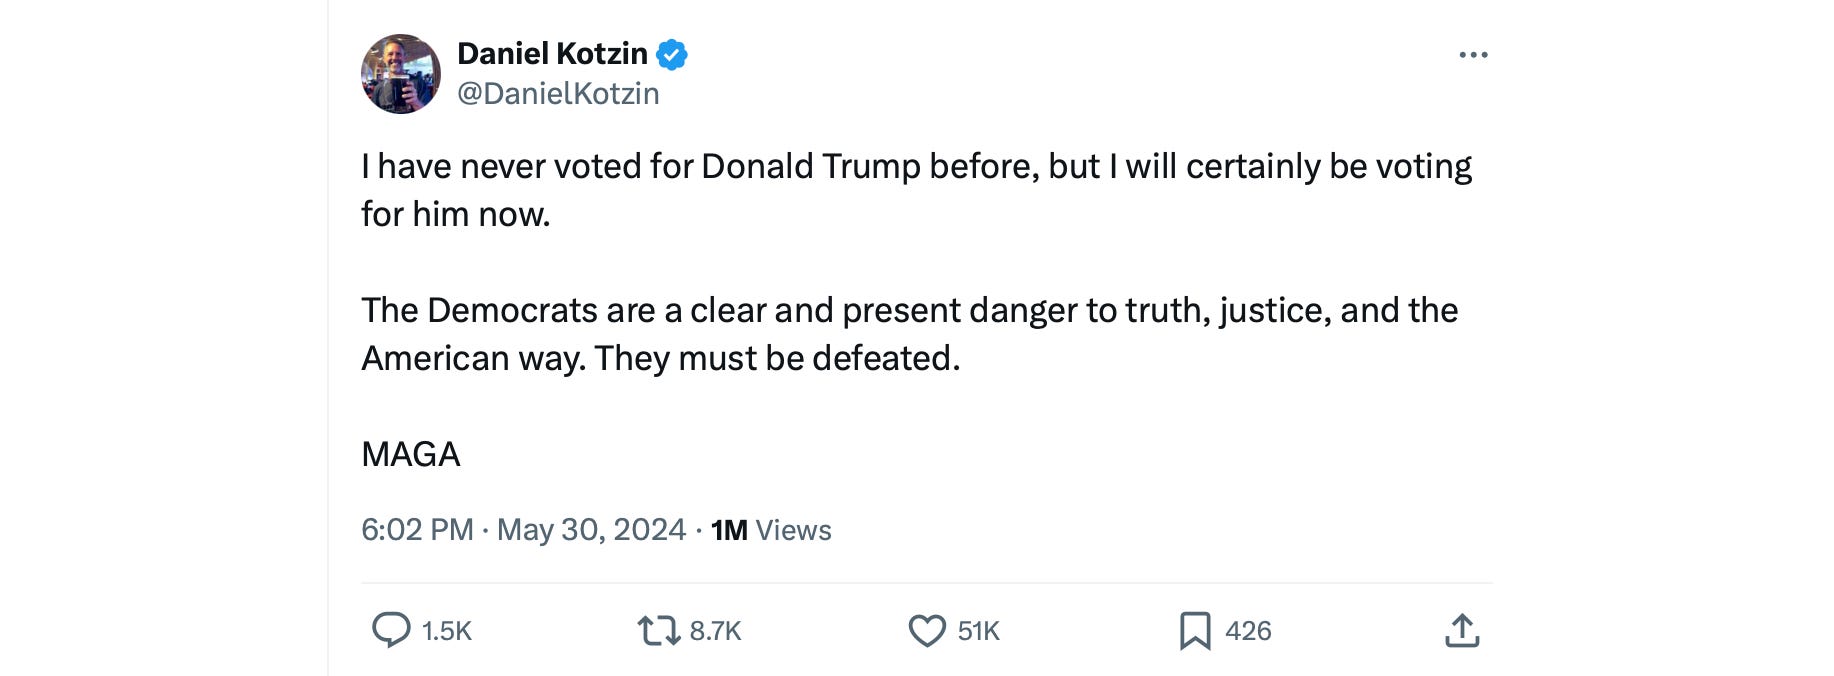Like the tweet with the heart icon

click(927, 630)
